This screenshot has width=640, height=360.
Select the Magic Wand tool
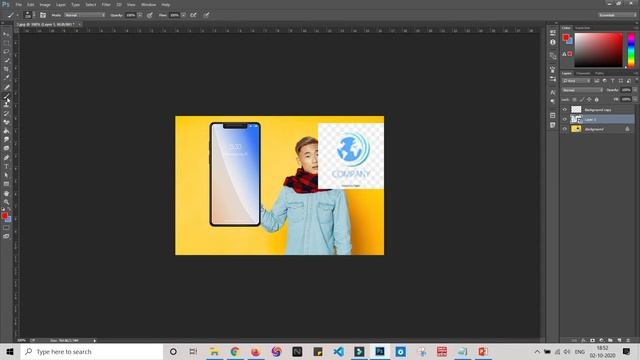point(6,60)
